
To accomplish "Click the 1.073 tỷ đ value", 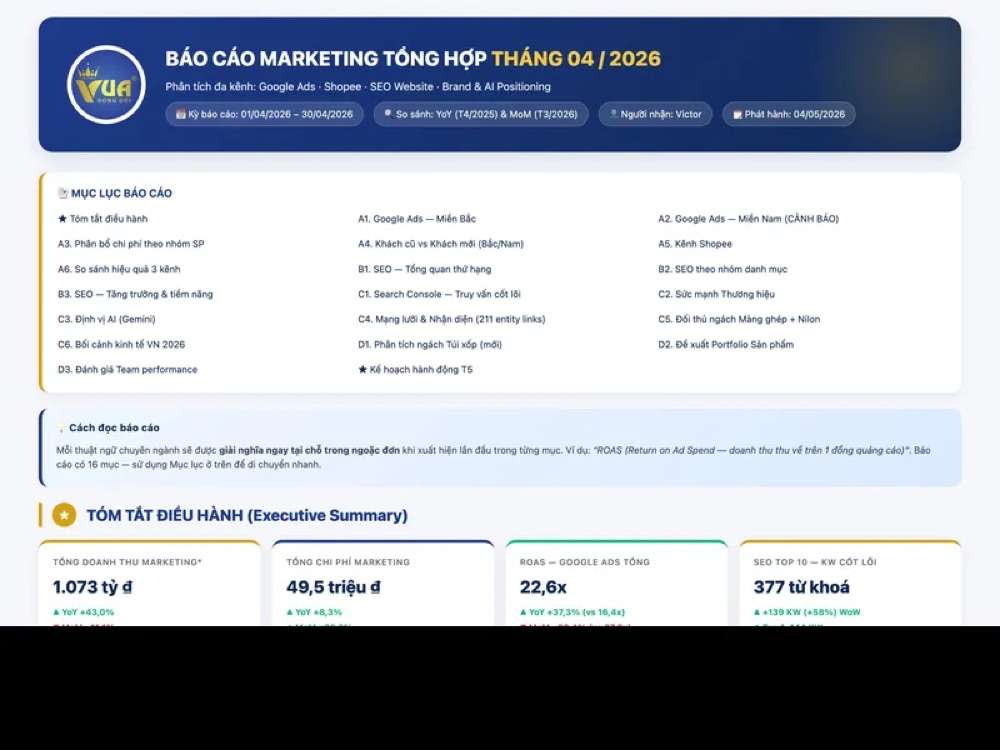I will click(x=92, y=587).
